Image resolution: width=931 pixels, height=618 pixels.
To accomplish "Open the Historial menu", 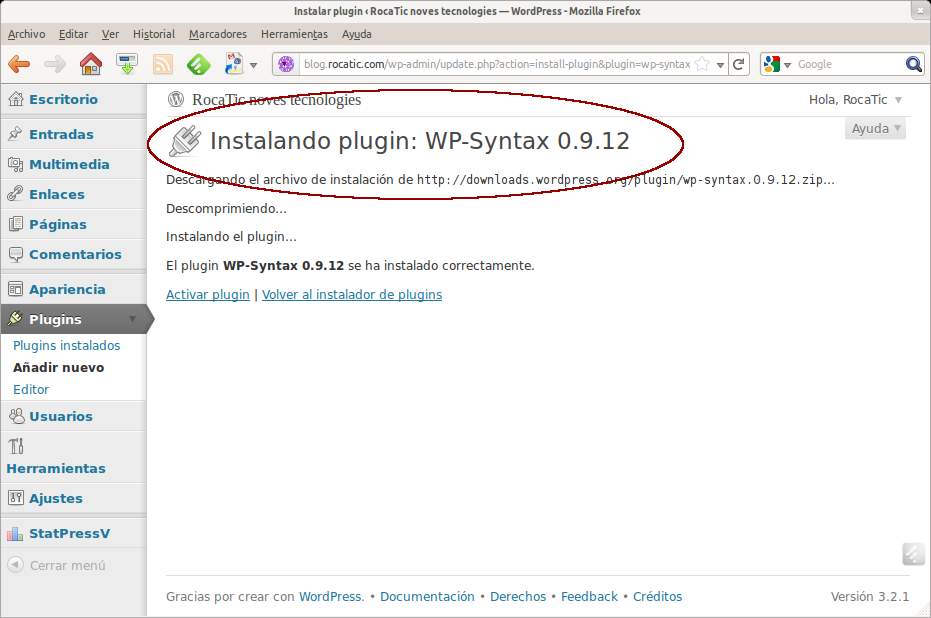I will click(154, 34).
